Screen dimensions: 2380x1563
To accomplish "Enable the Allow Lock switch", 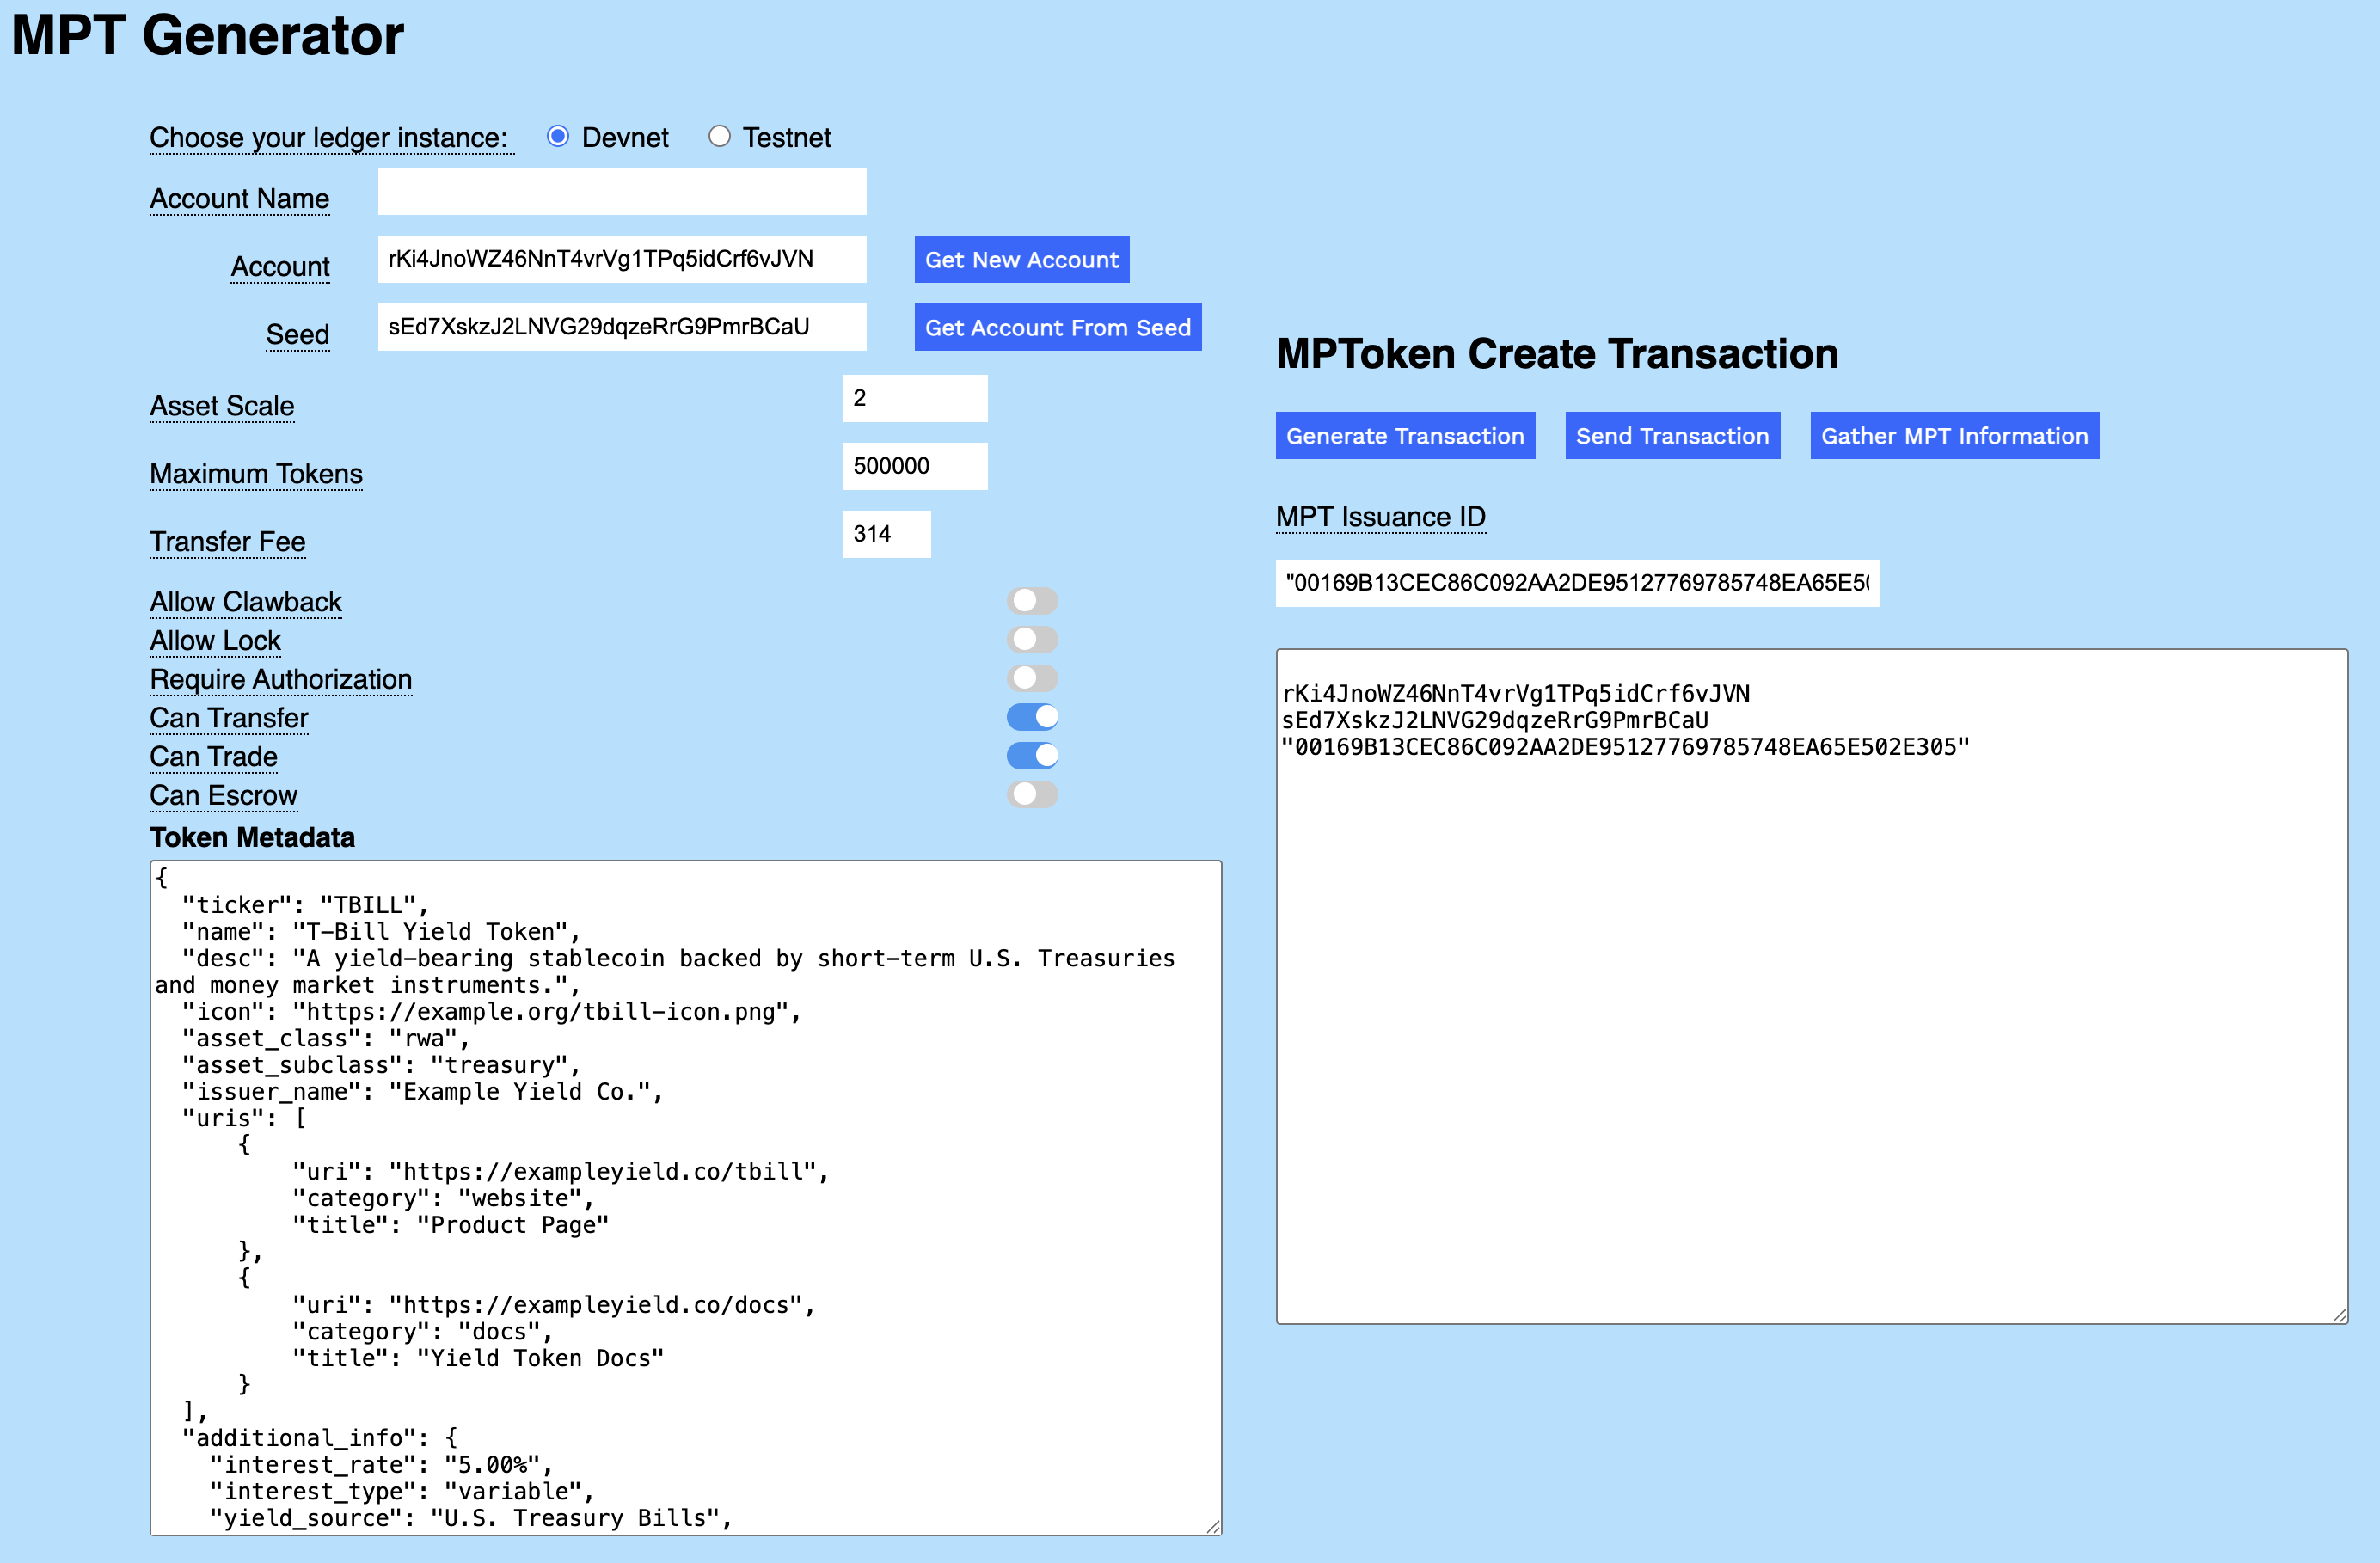I will click(1032, 639).
